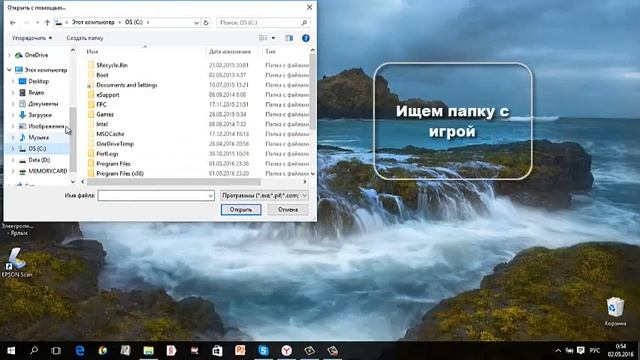Select the OneDriveTemp folder
Screen dimensions: 640x360
115,144
